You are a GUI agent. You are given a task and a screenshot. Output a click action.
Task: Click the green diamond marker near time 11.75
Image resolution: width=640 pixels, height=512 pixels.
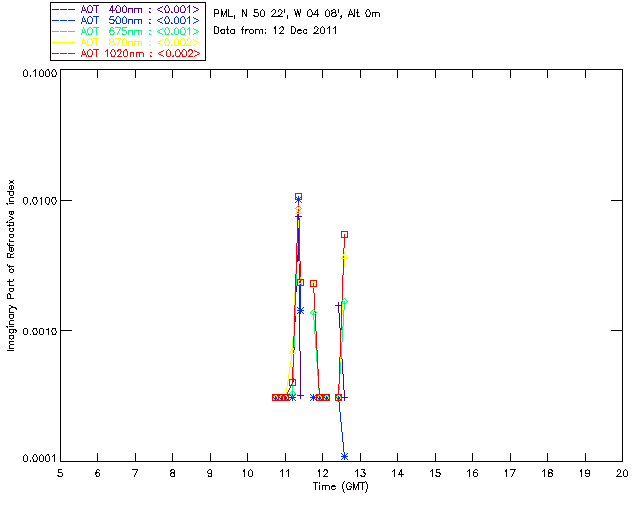coord(313,313)
